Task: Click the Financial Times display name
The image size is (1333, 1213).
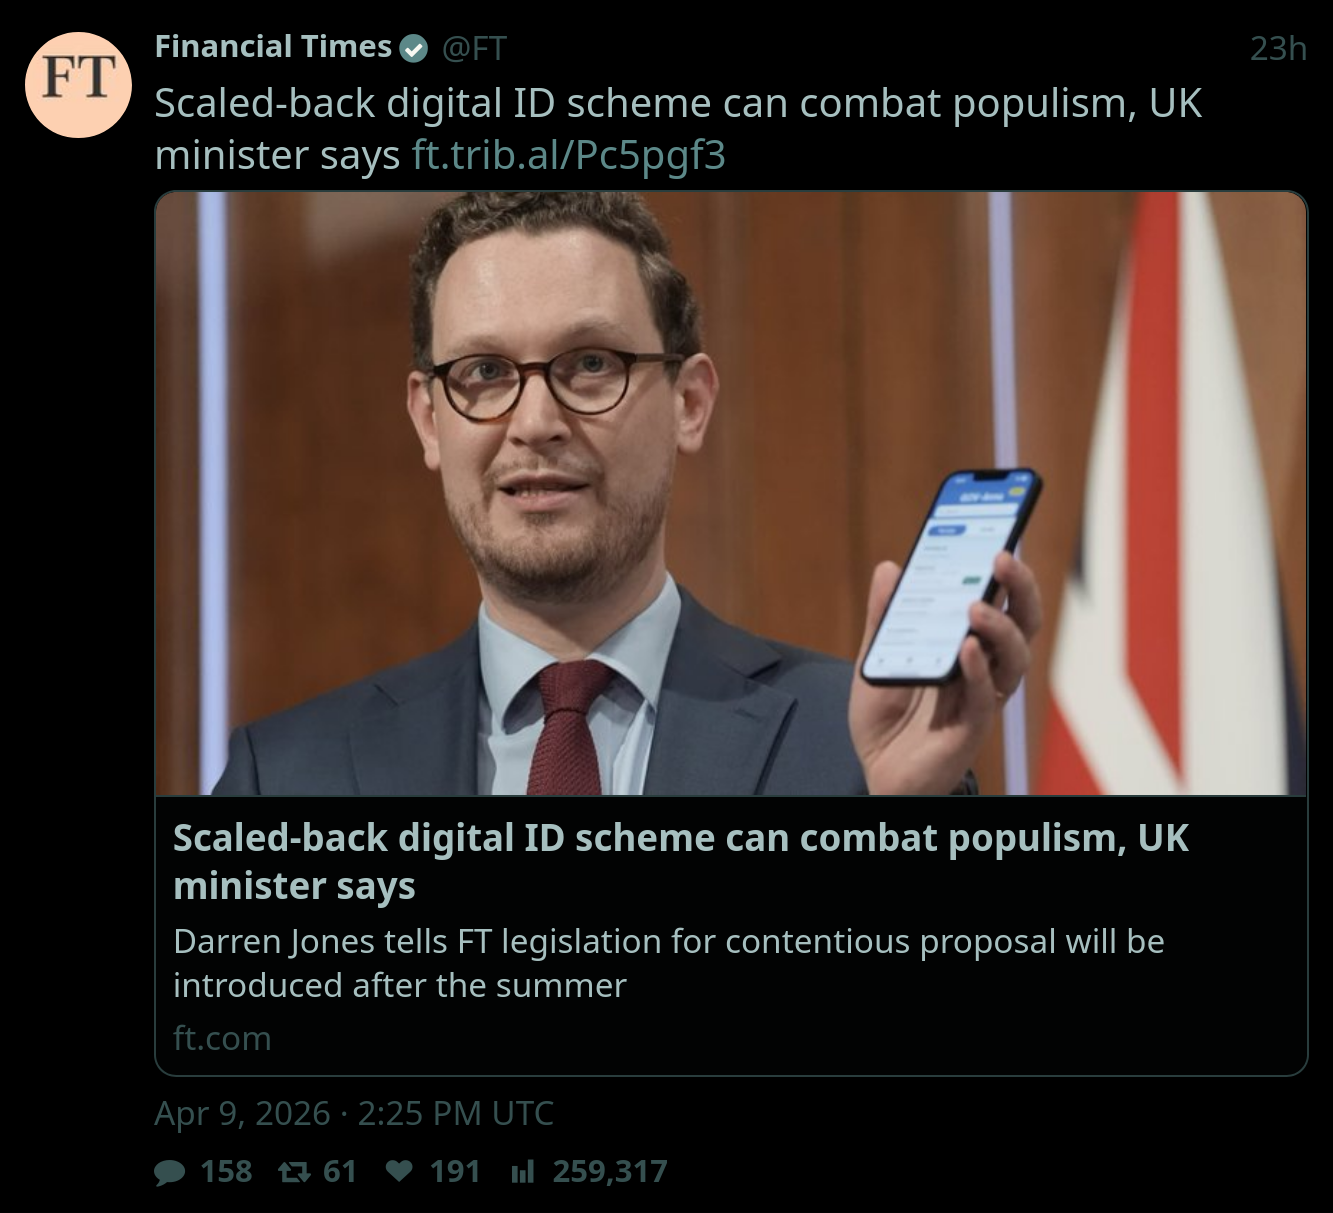Action: 273,47
